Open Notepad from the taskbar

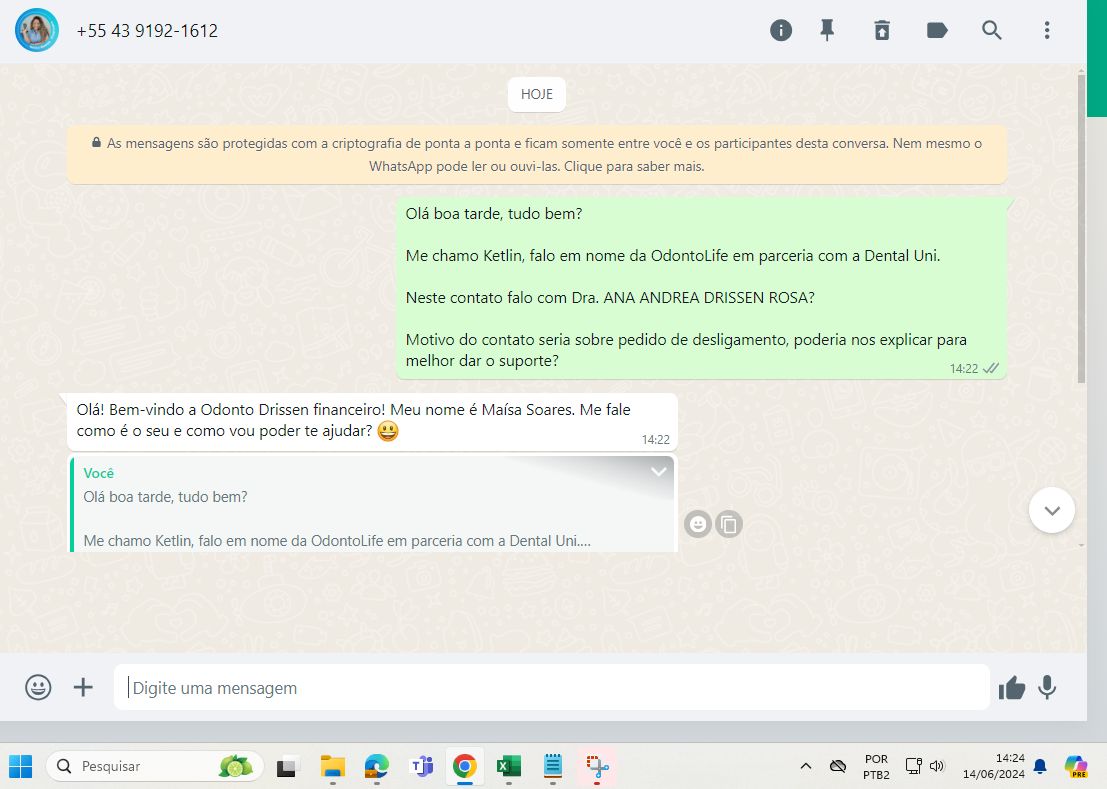coord(553,766)
